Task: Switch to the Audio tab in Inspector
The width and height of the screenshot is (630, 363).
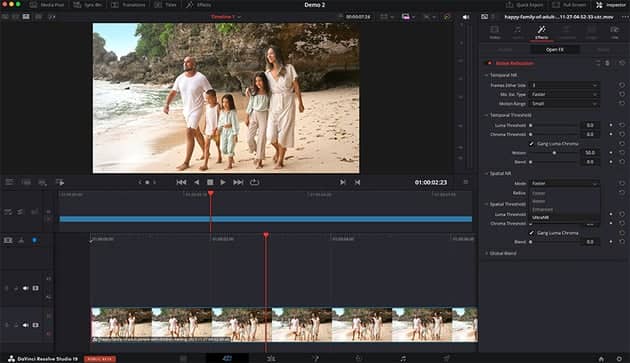Action: tap(518, 33)
